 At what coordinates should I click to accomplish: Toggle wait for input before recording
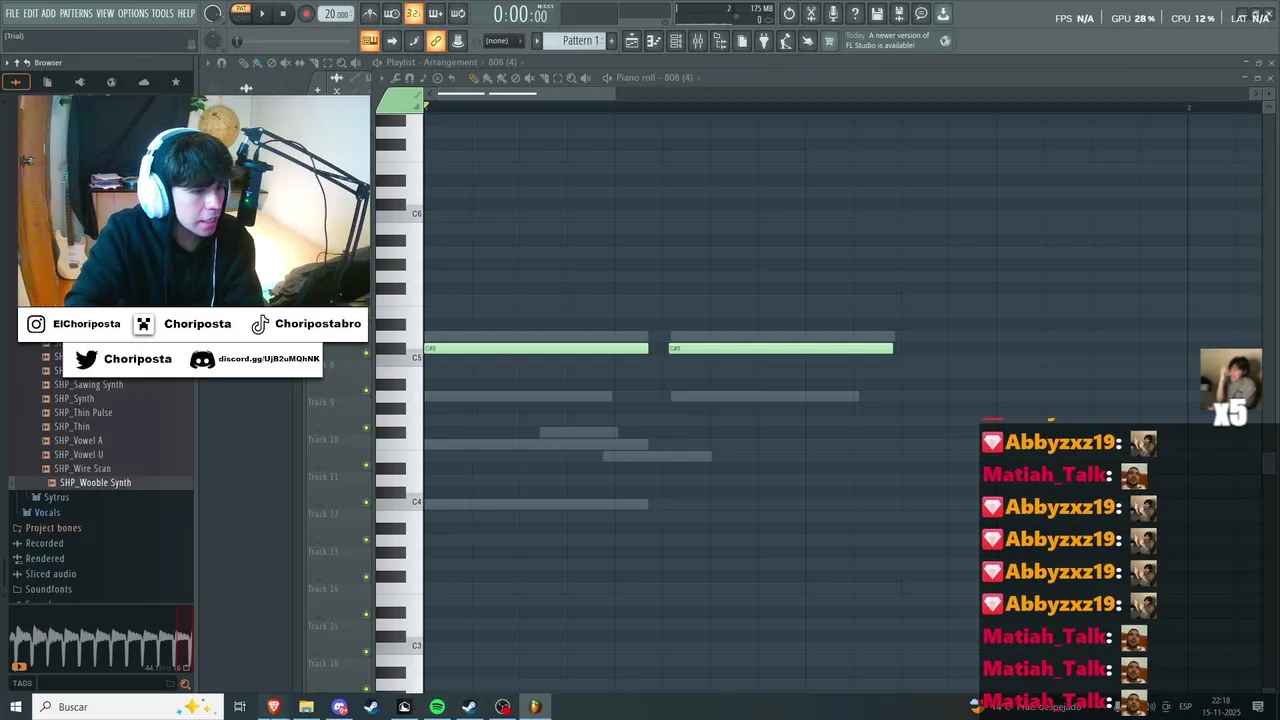click(391, 14)
